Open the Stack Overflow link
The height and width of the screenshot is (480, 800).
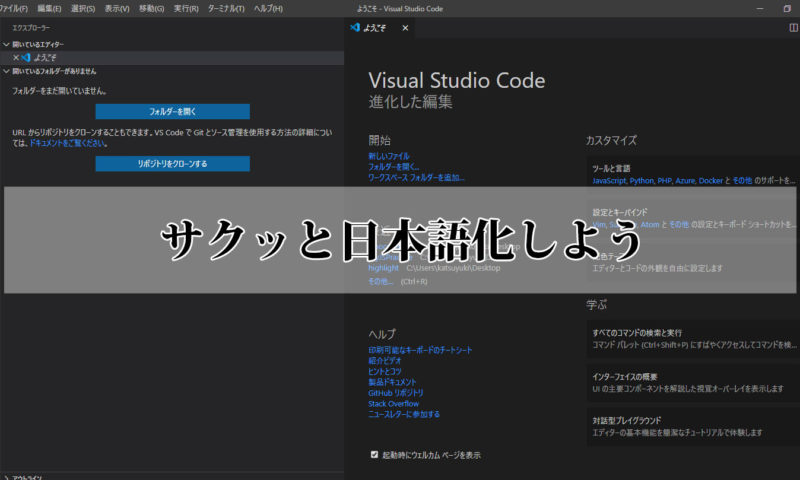pos(393,403)
